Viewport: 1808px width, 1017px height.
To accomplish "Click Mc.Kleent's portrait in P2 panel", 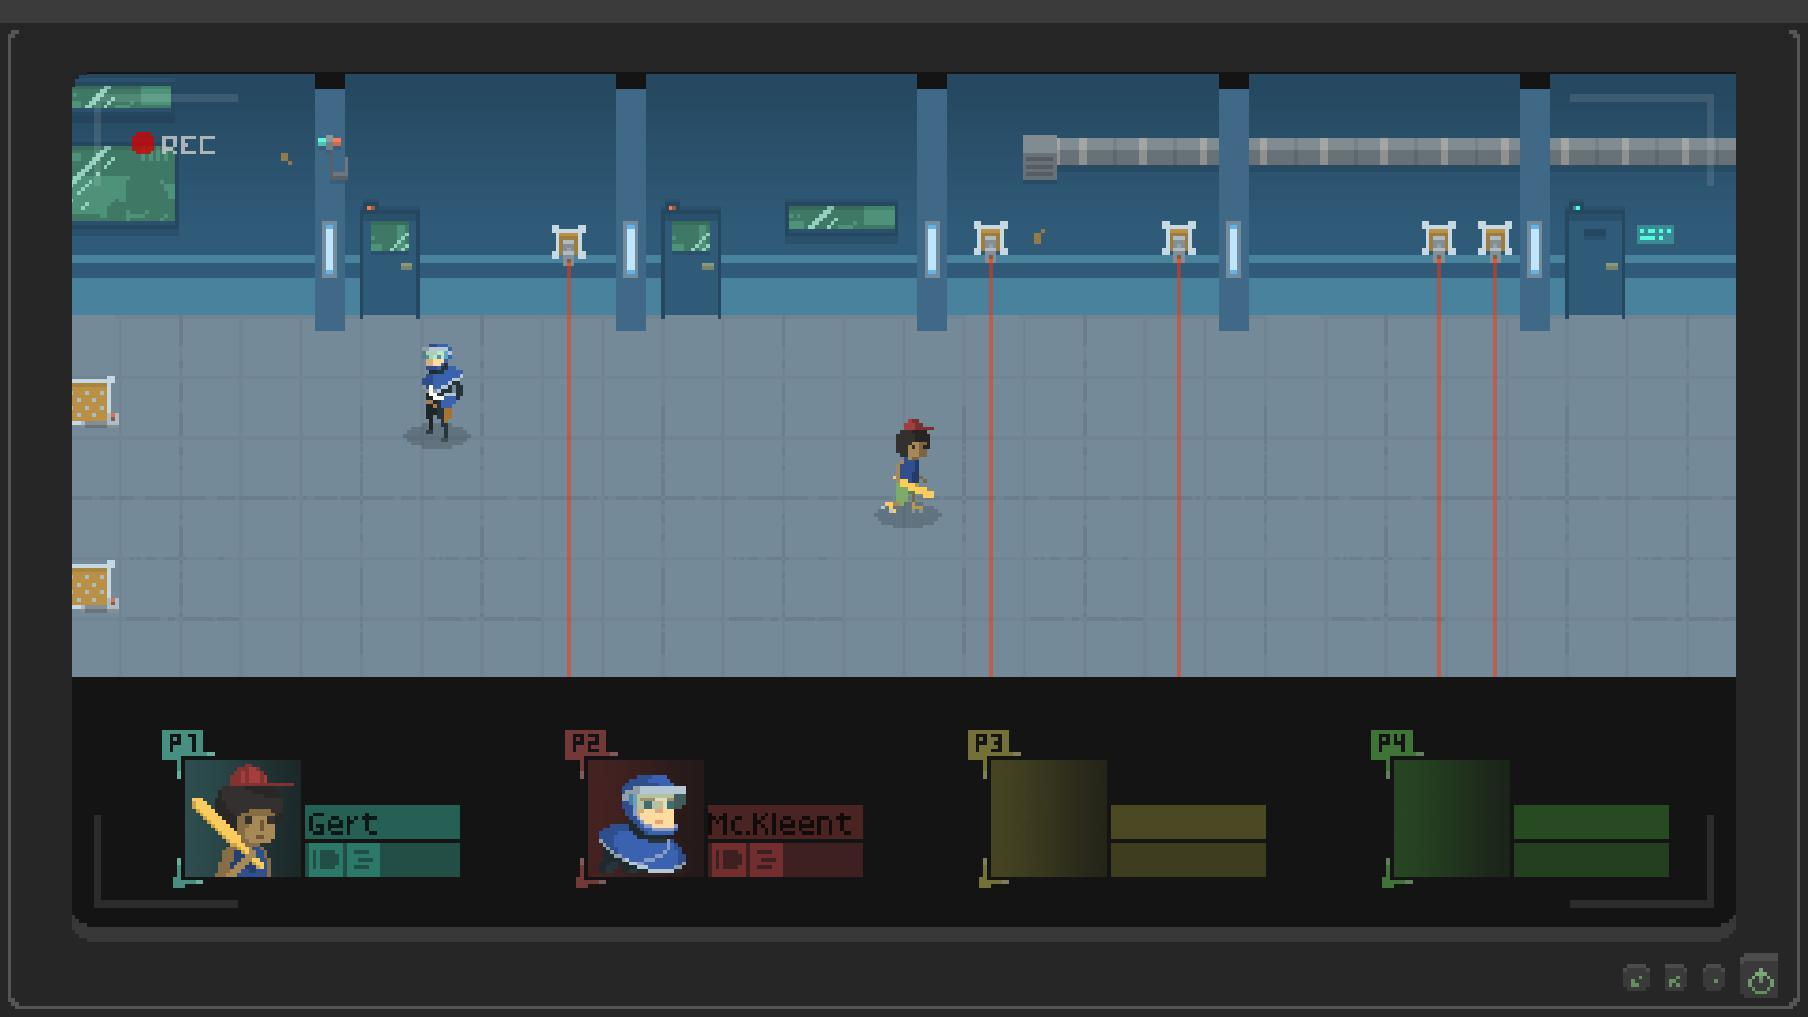I will click(x=646, y=818).
